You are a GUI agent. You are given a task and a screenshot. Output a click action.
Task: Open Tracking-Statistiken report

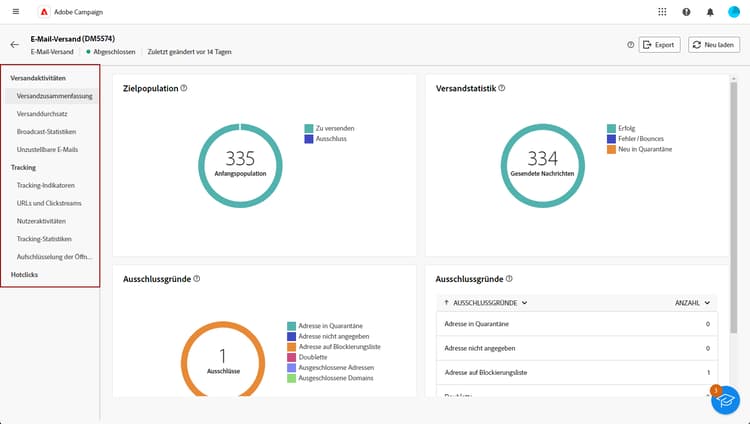[44, 239]
